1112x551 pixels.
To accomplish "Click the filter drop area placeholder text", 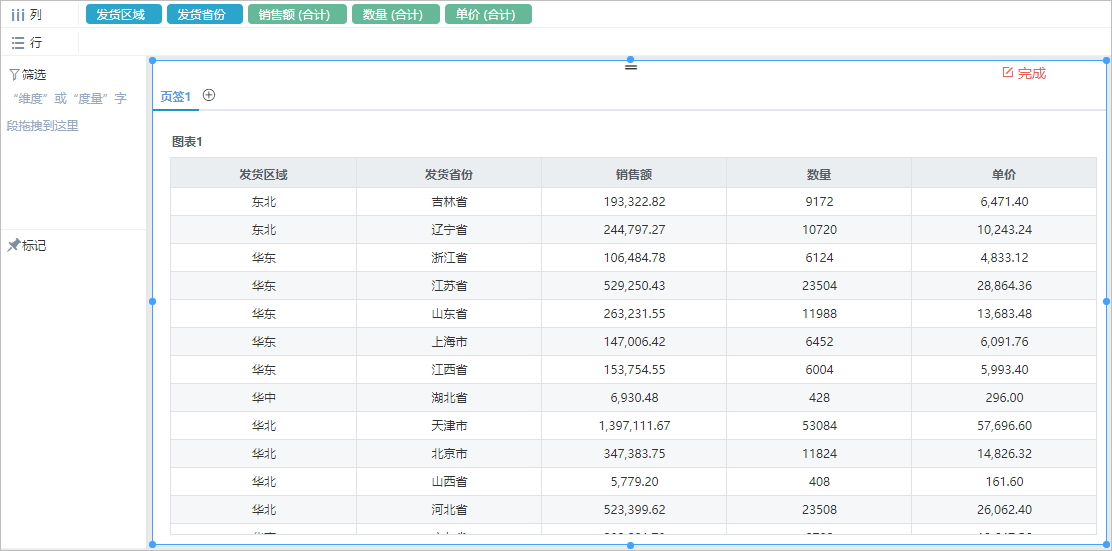I will 70,112.
